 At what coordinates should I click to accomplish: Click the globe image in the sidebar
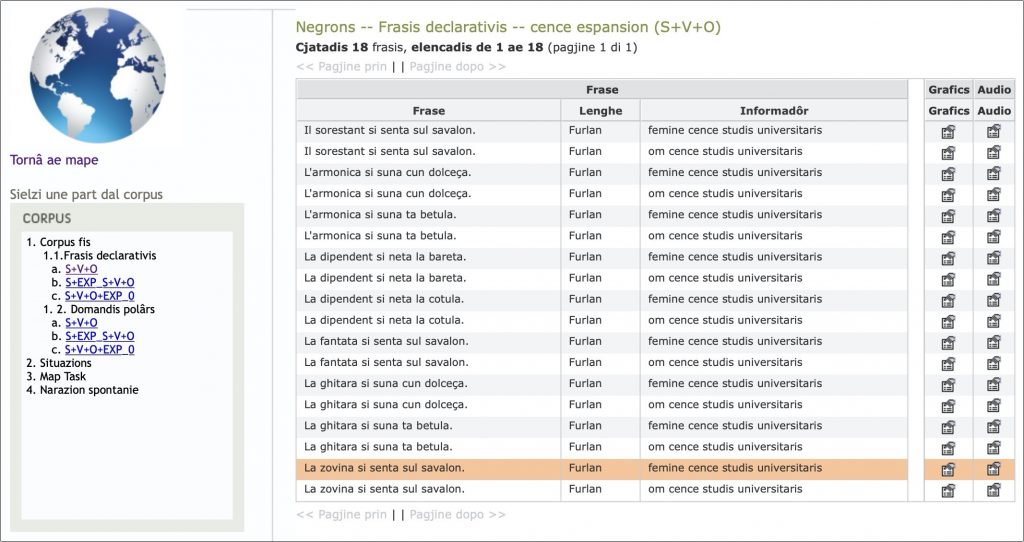[x=98, y=76]
